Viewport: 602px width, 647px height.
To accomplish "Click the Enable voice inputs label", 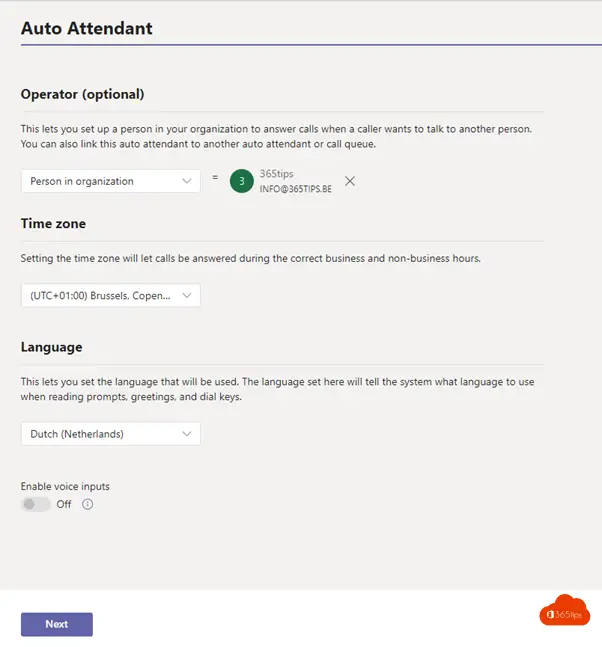I will pos(65,486).
